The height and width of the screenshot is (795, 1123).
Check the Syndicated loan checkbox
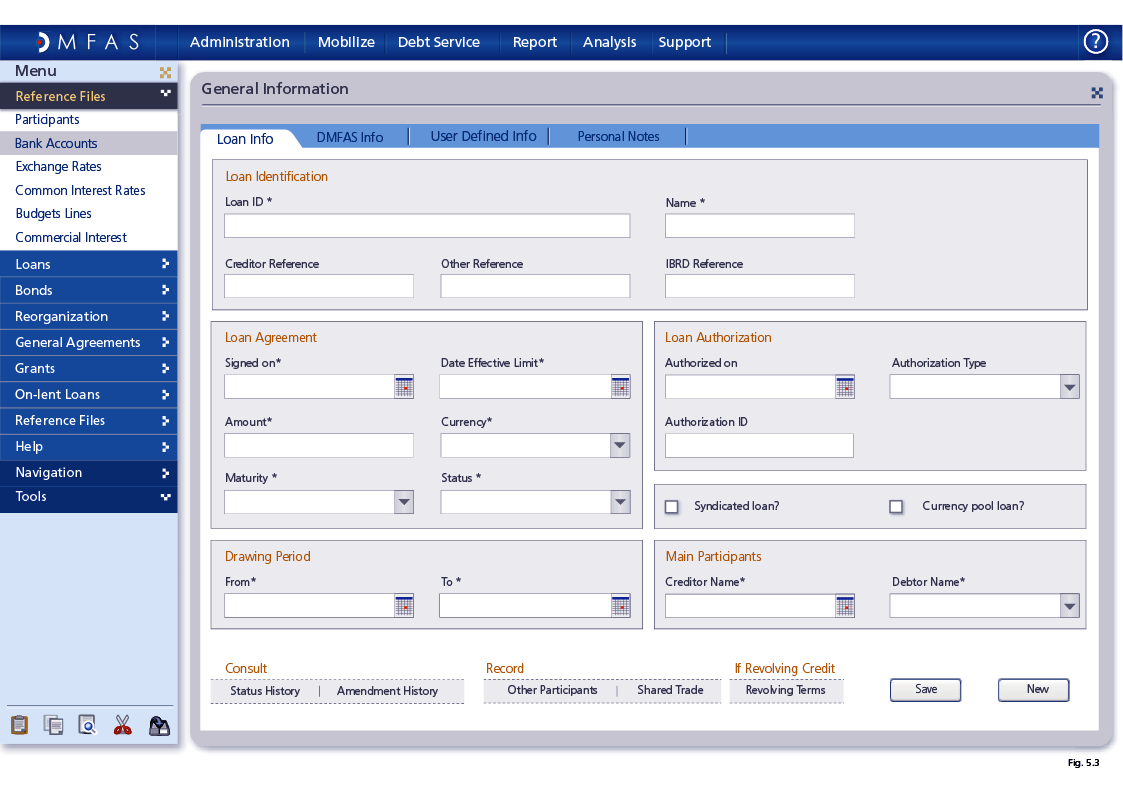pyautogui.click(x=672, y=507)
